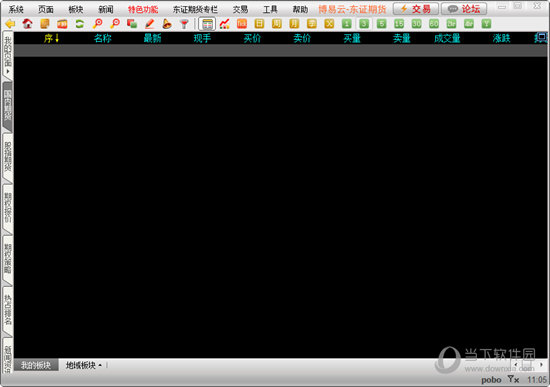Select the 3-minute period icon
This screenshot has height=387, width=550.
[364, 24]
